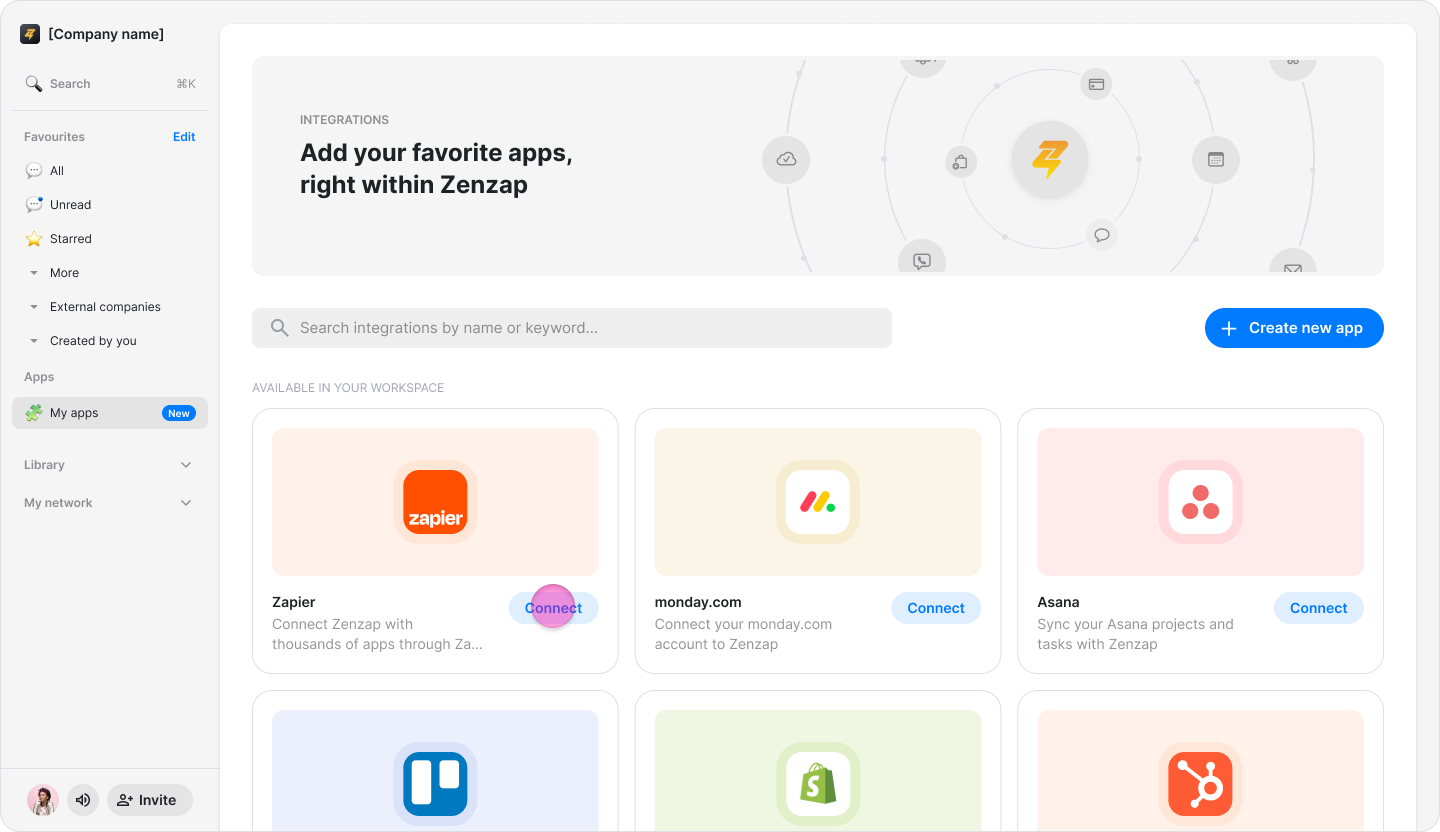Click the Asana app logo

1201,502
